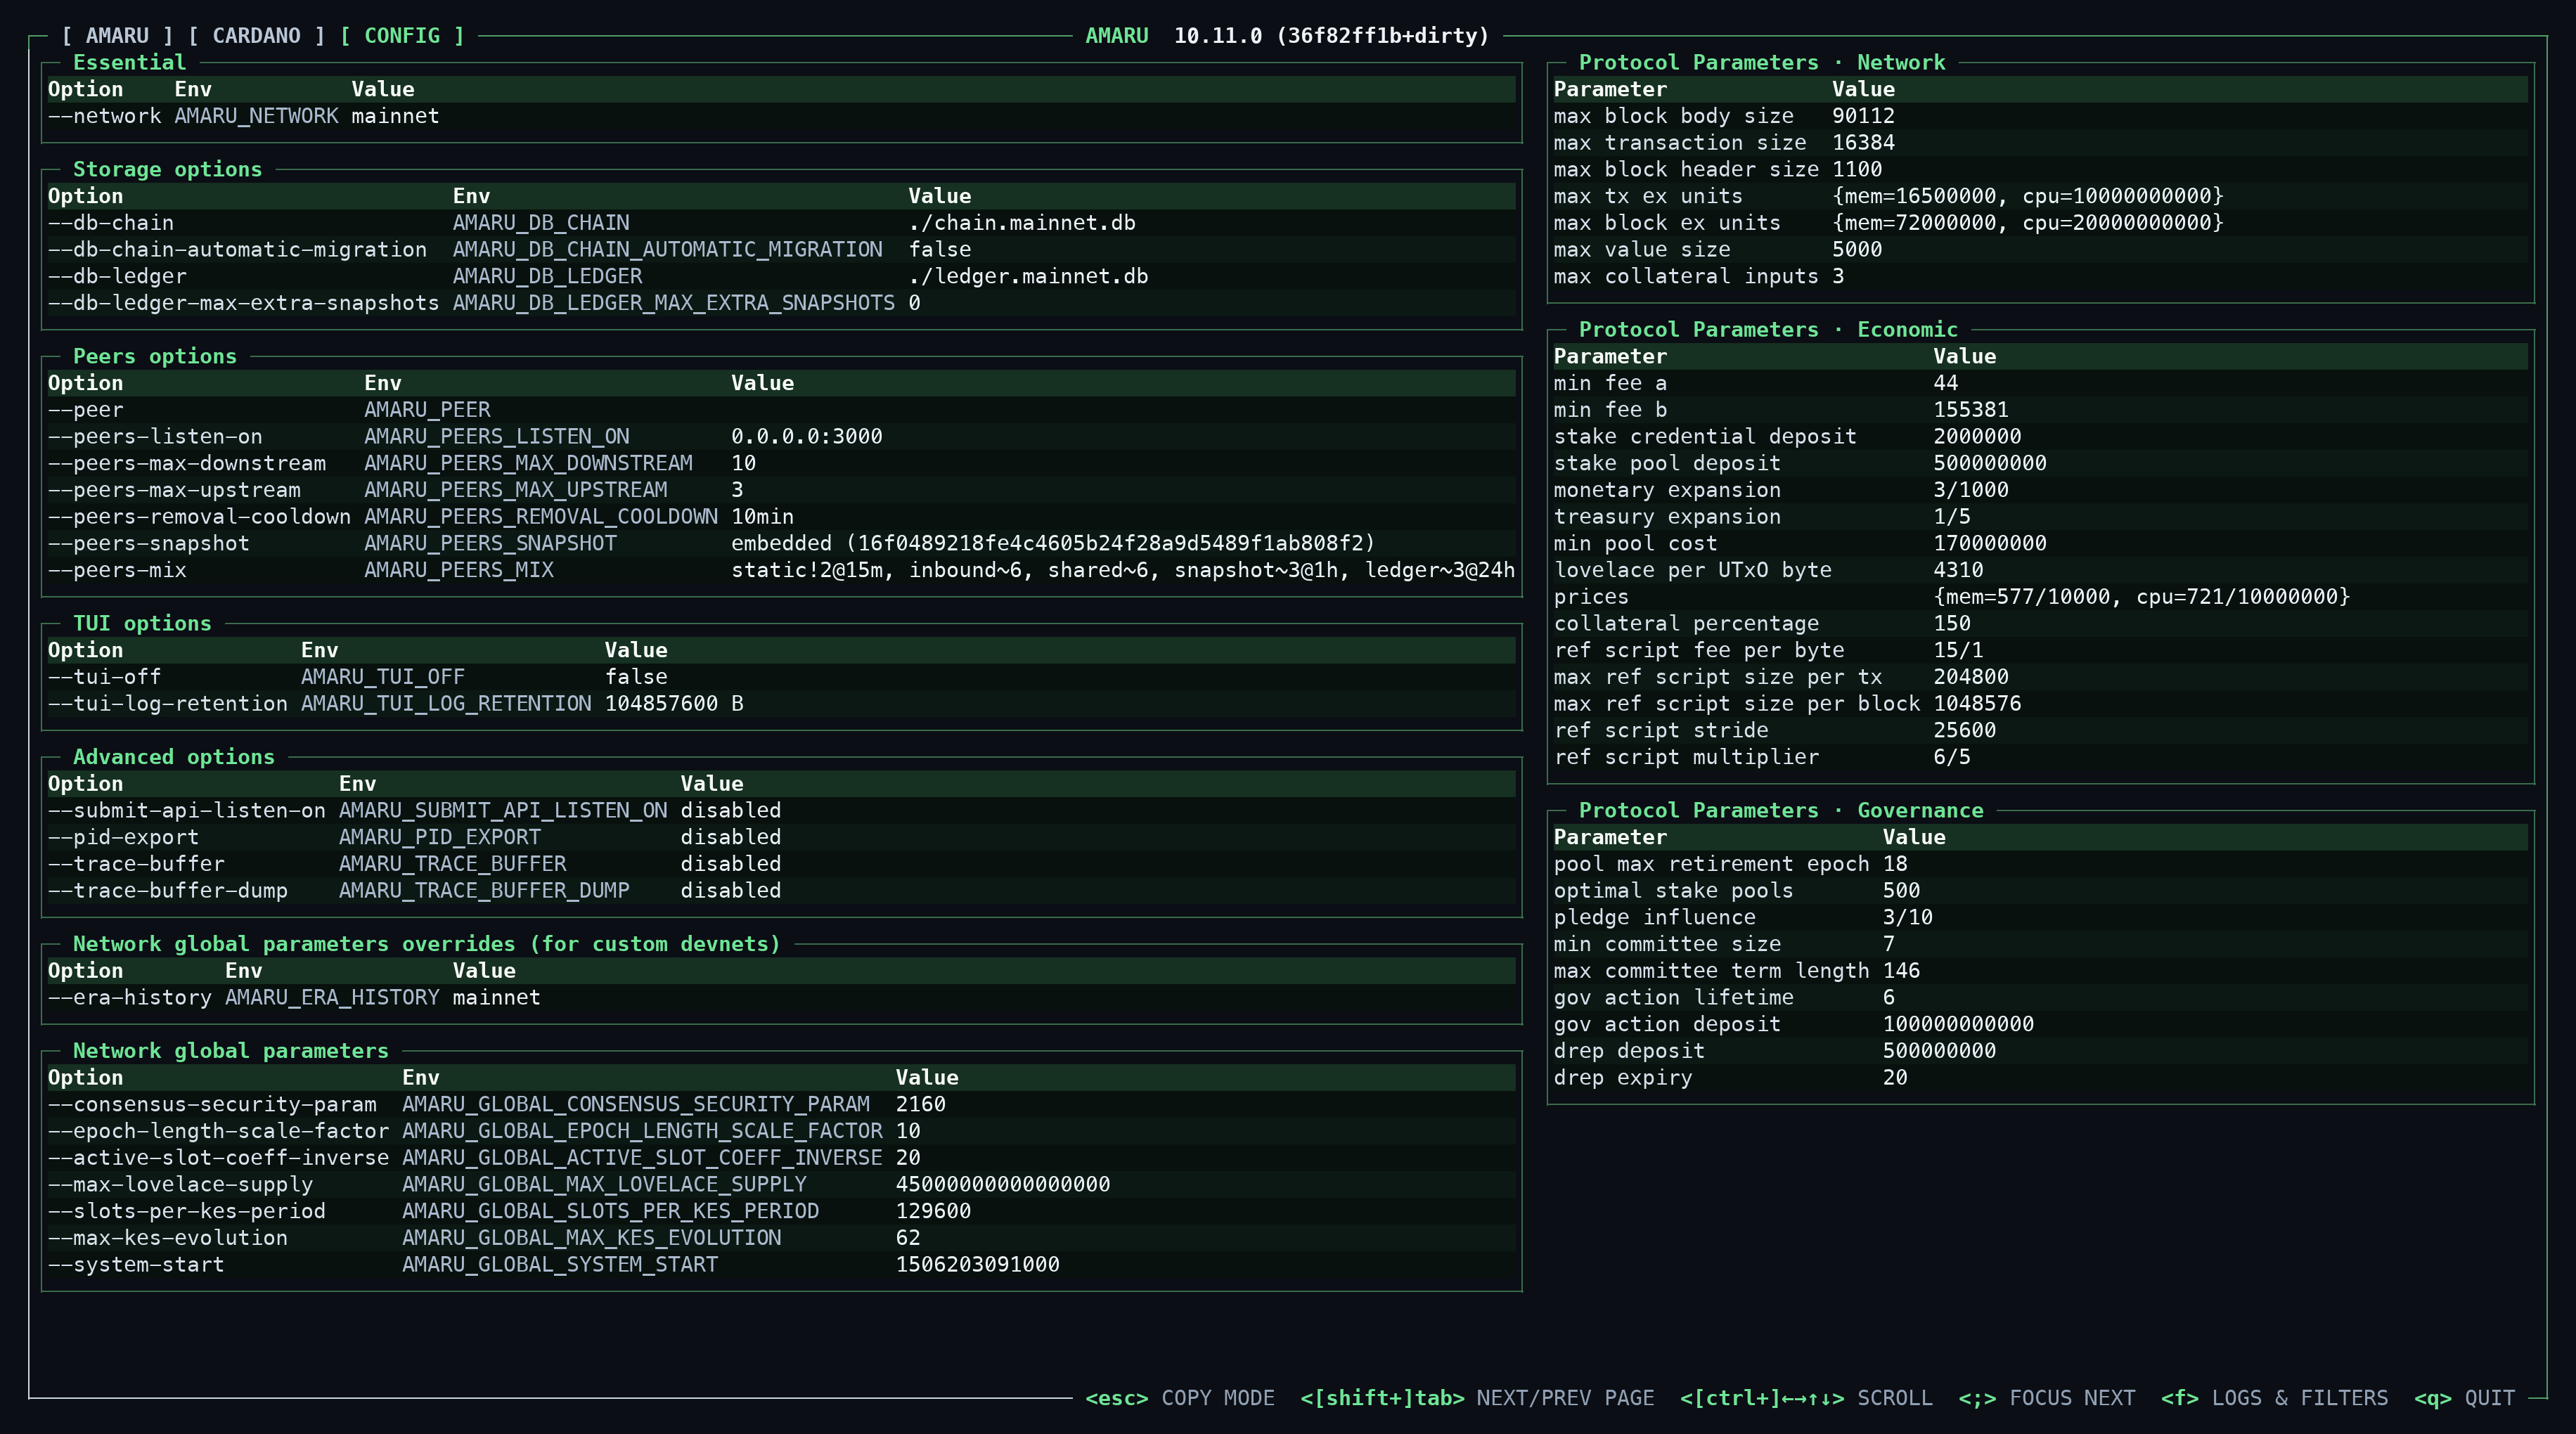Select the --network option row
Image resolution: width=2576 pixels, height=1434 pixels.
(x=781, y=116)
